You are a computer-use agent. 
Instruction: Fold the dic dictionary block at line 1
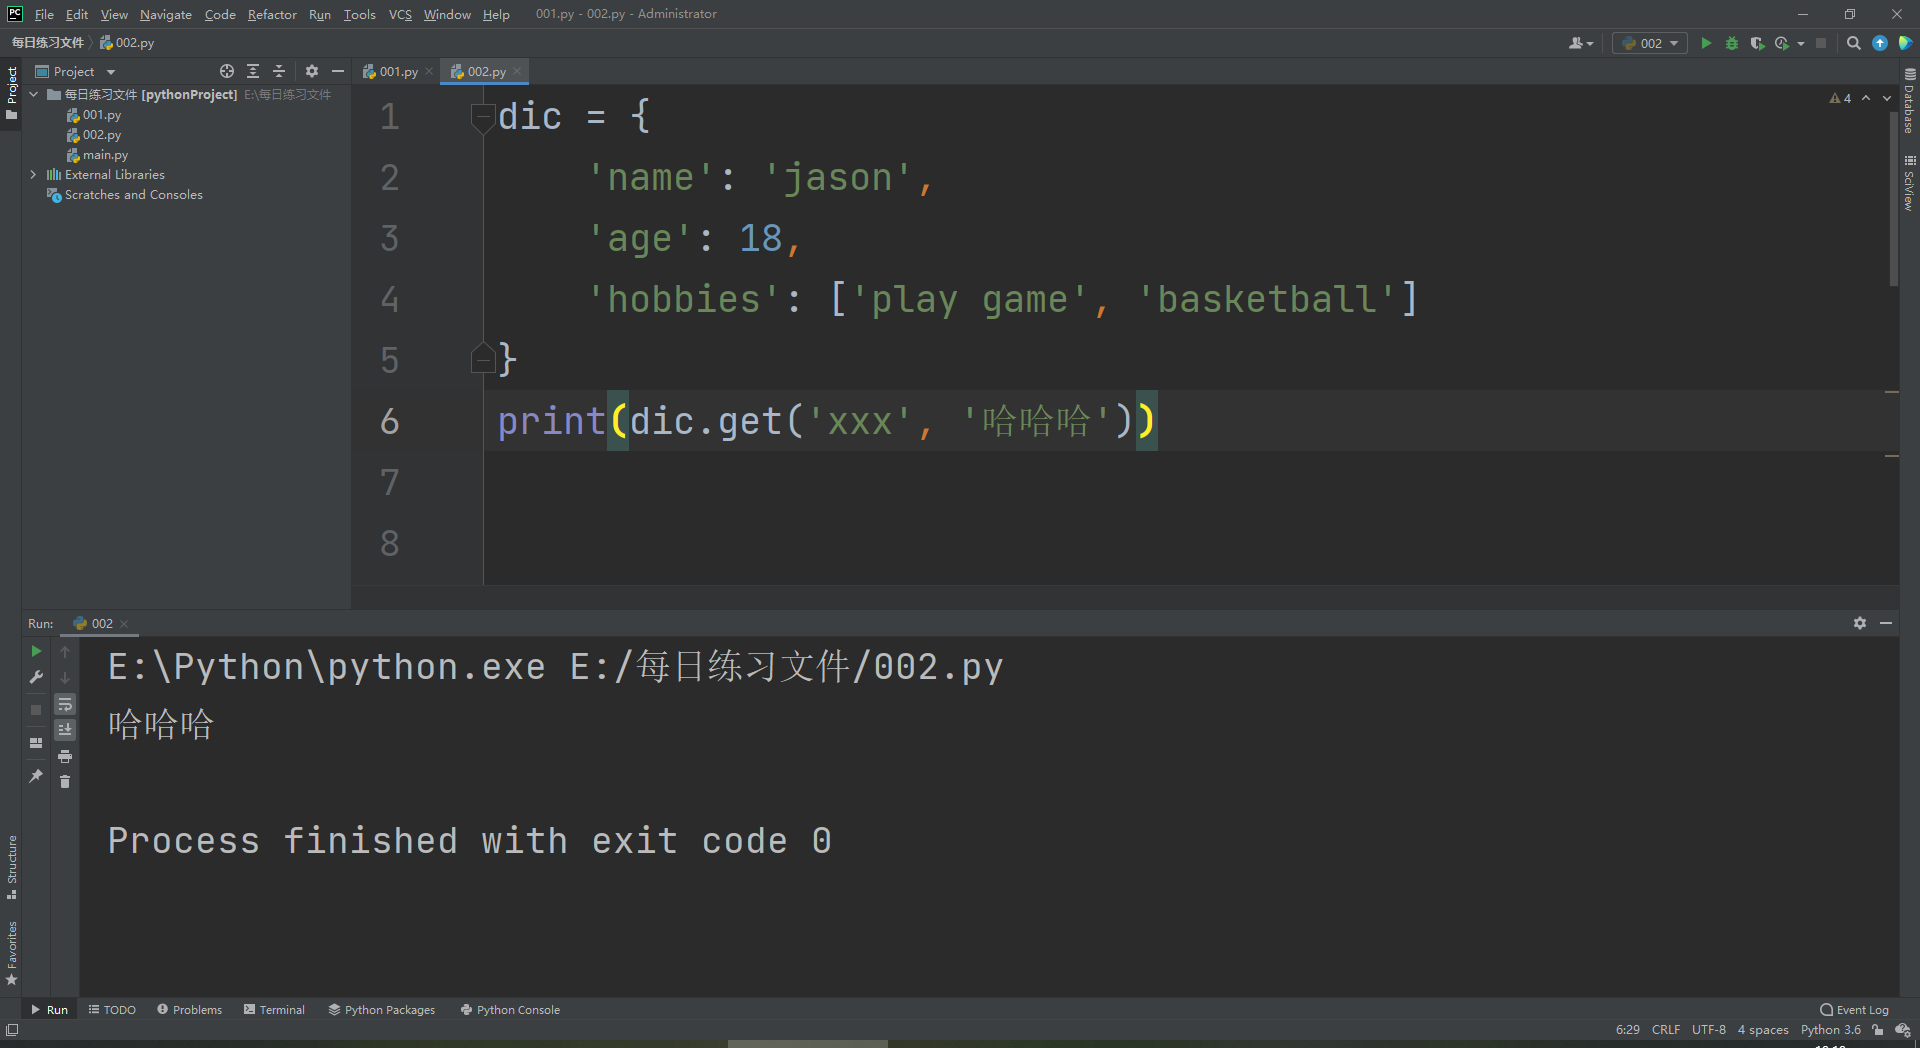483,117
